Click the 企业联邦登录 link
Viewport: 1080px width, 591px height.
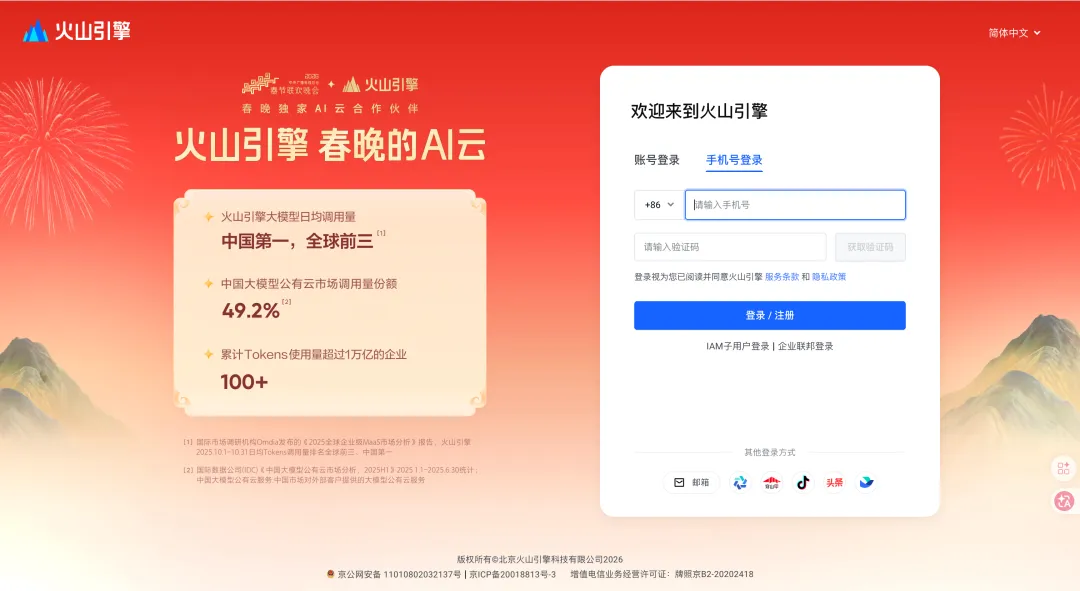coord(806,346)
